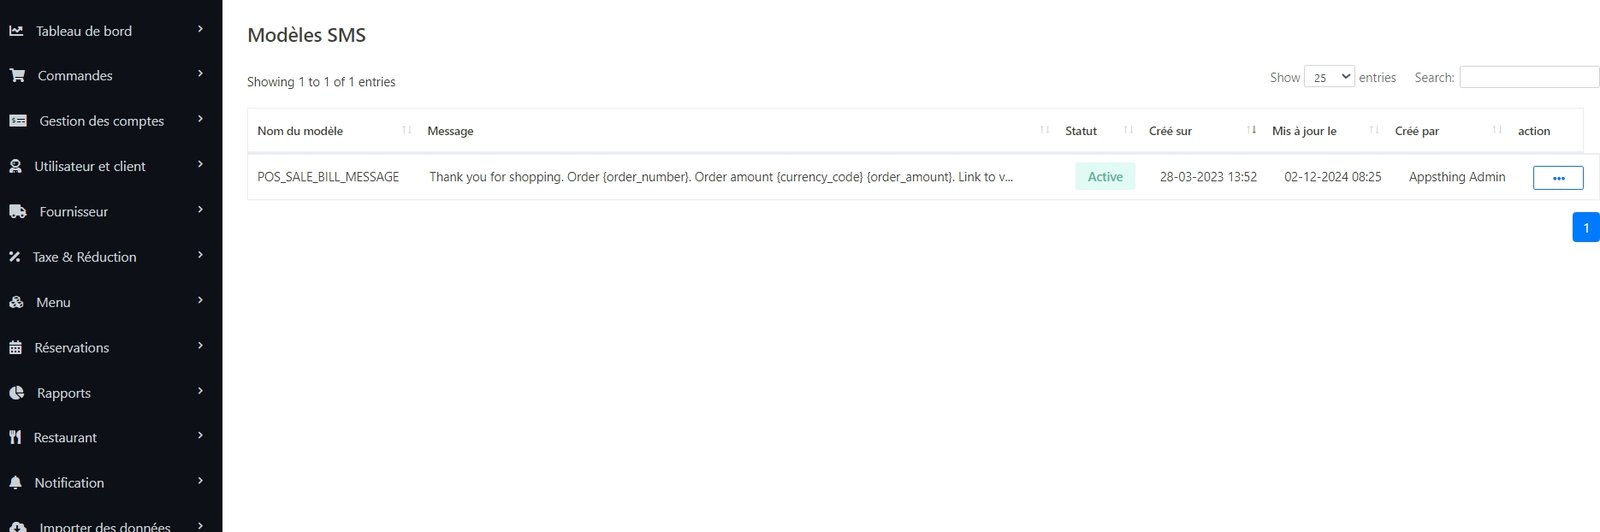Open the Importer des données menu item

[104, 526]
